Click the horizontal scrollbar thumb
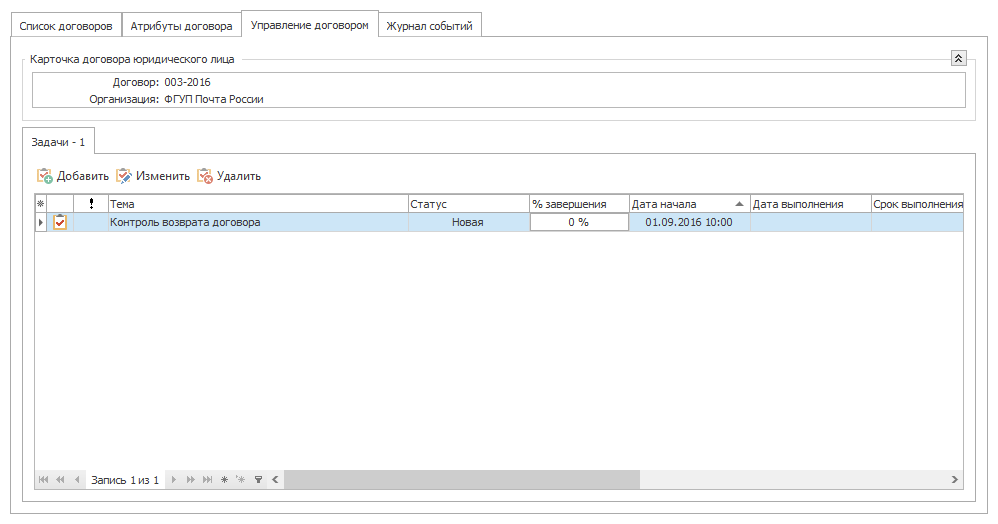This screenshot has width=998, height=524. (462, 479)
